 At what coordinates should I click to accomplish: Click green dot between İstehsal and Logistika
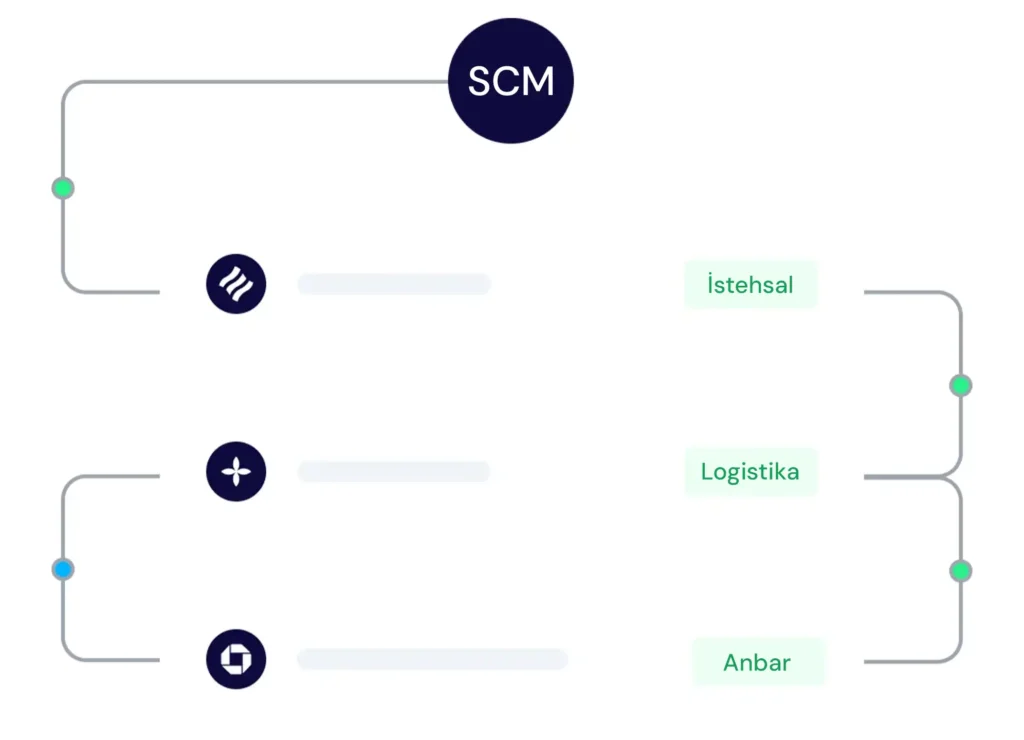pyautogui.click(x=961, y=385)
